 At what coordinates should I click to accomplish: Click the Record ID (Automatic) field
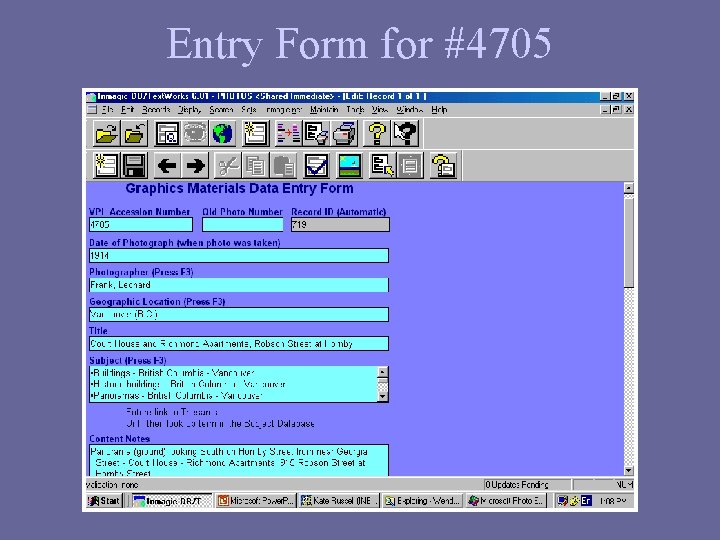pos(340,225)
